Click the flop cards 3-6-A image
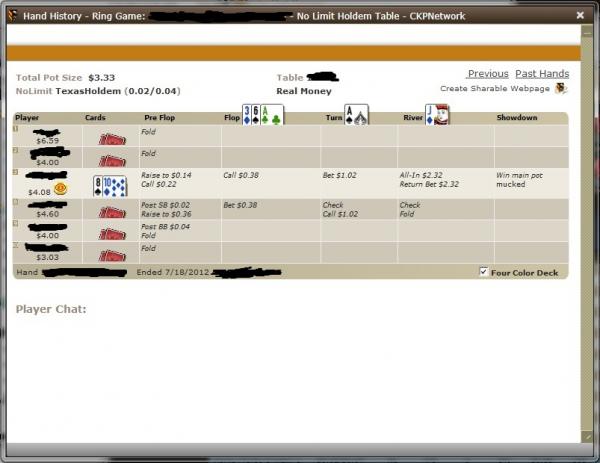 (263, 115)
